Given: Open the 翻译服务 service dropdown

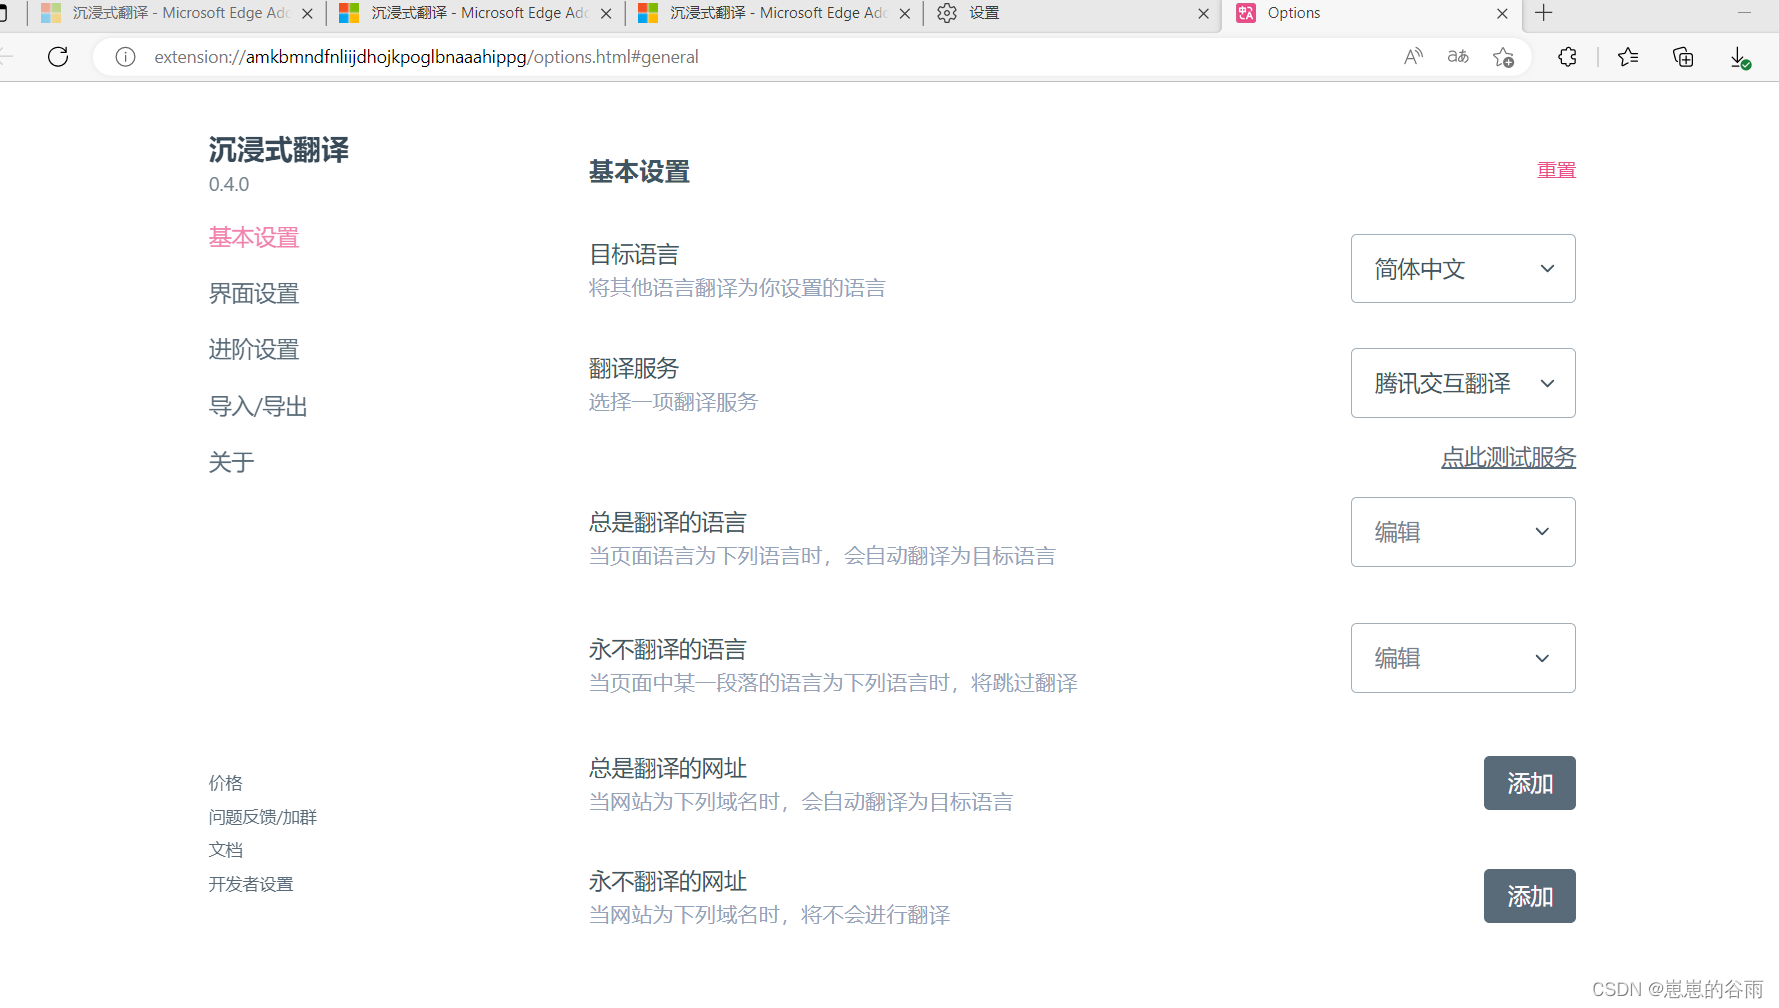Looking at the screenshot, I should (x=1462, y=383).
